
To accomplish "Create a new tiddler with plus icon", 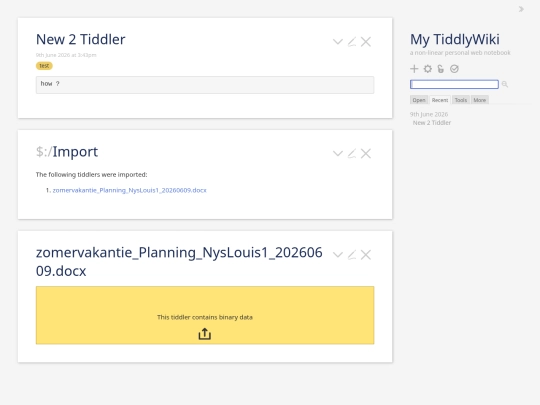I will [414, 69].
